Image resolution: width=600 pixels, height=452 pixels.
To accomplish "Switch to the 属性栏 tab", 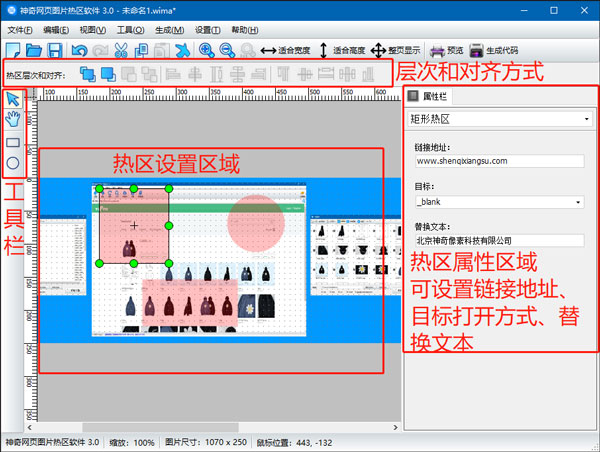I will click(x=428, y=96).
